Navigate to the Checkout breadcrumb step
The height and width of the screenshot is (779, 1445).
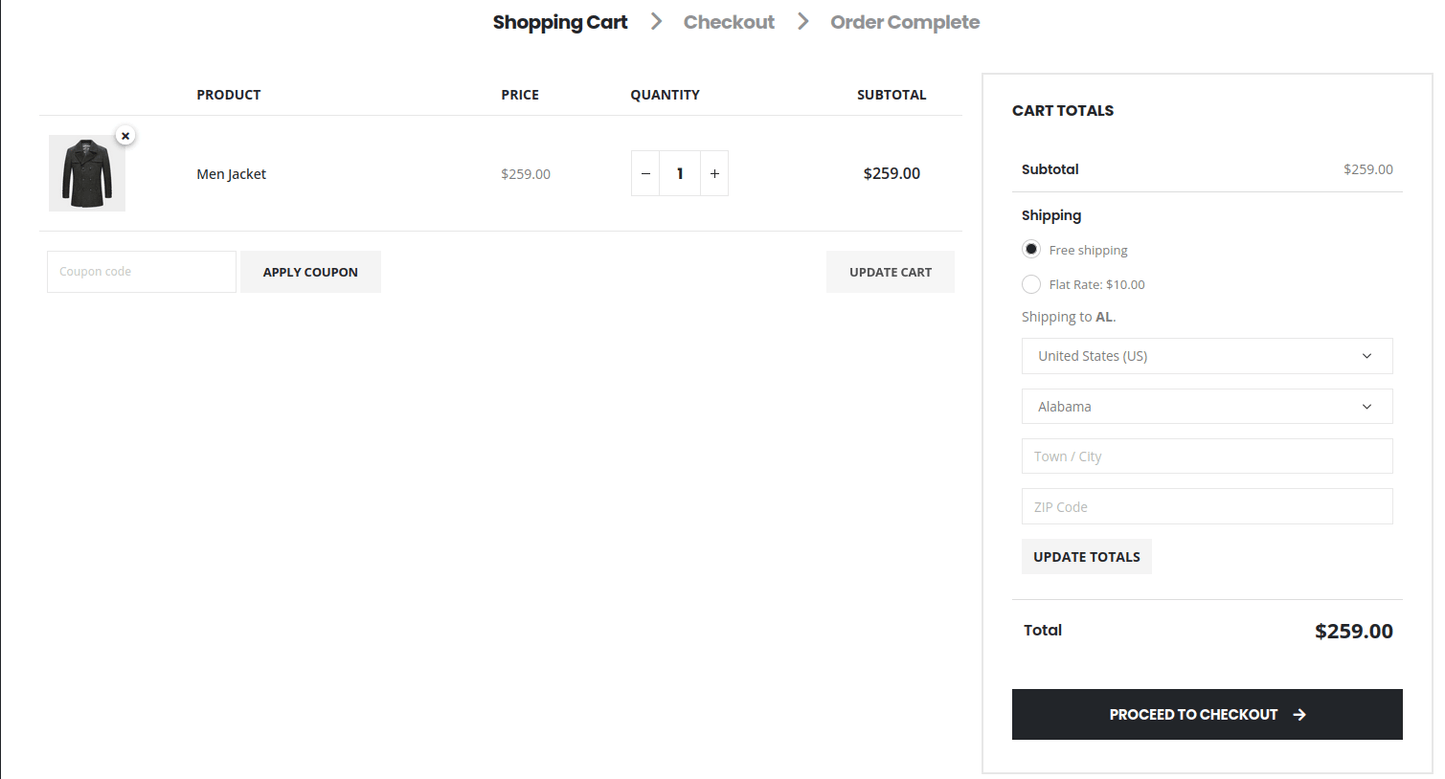coord(728,21)
